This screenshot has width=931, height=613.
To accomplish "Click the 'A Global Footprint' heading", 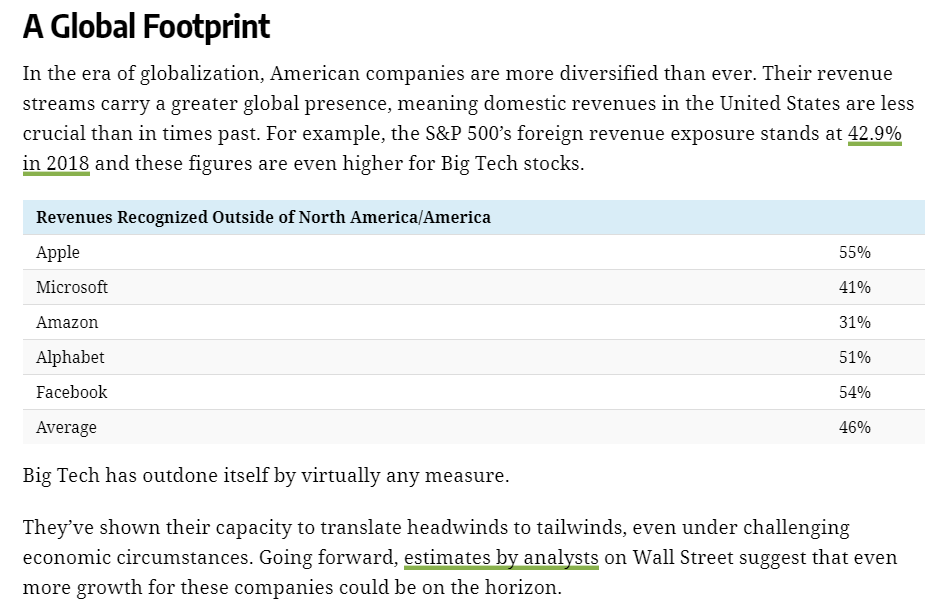I will [x=147, y=27].
